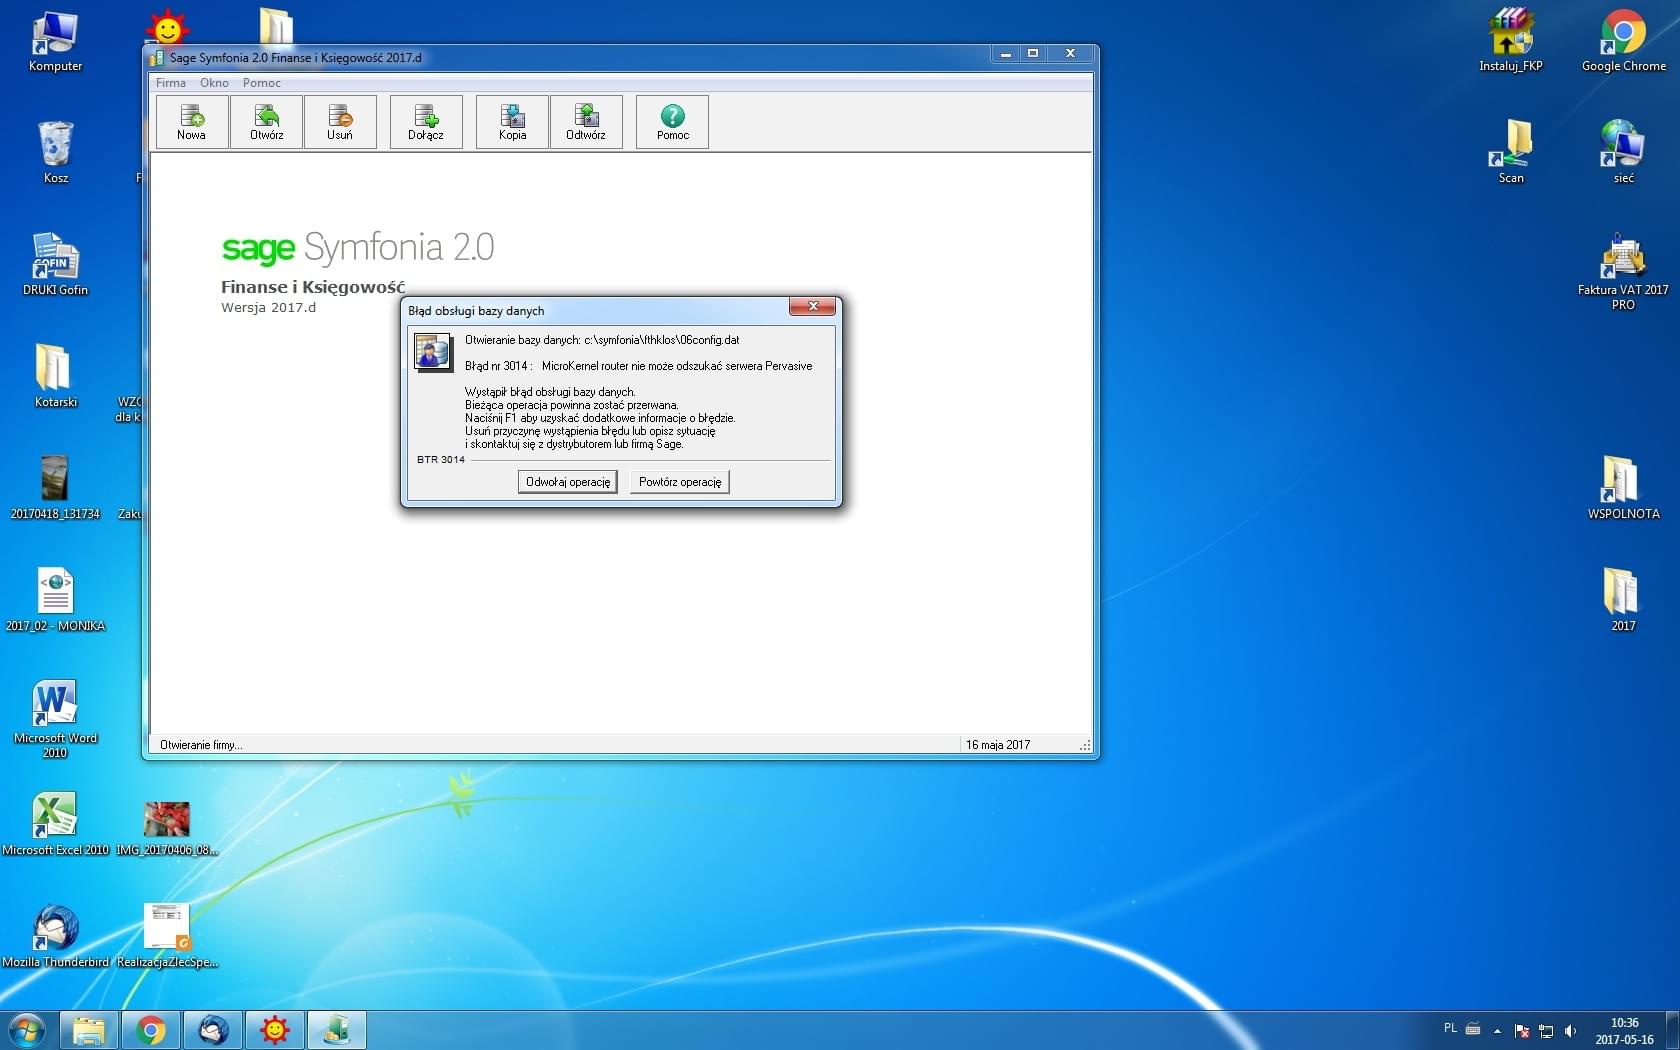Screen dimensions: 1680x1050
Task: Open the Windows Start menu
Action: [27, 1030]
